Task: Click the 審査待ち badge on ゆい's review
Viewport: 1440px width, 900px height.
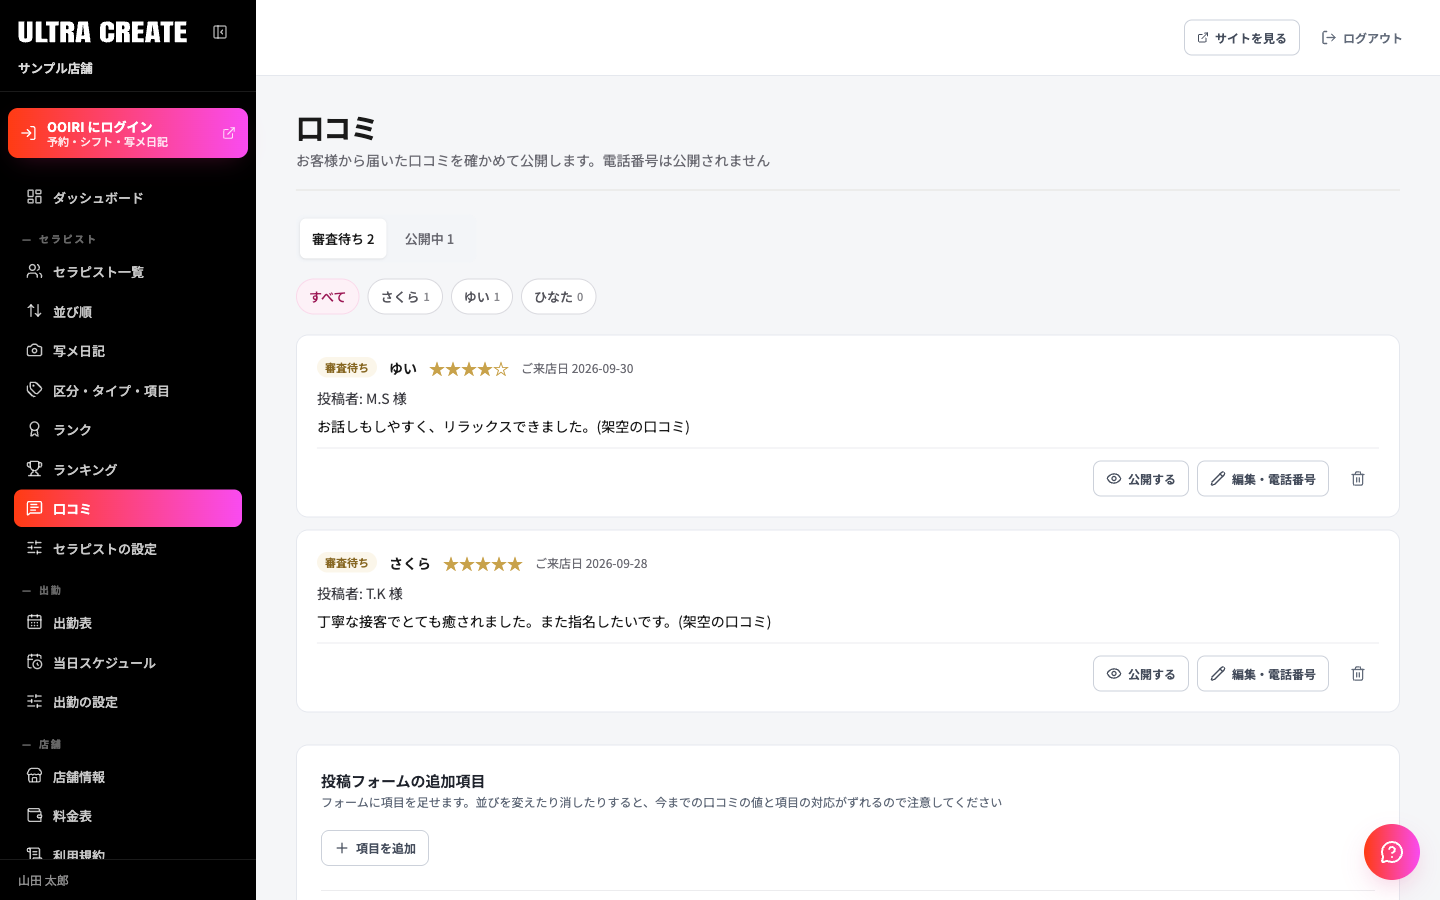Action: pyautogui.click(x=346, y=368)
